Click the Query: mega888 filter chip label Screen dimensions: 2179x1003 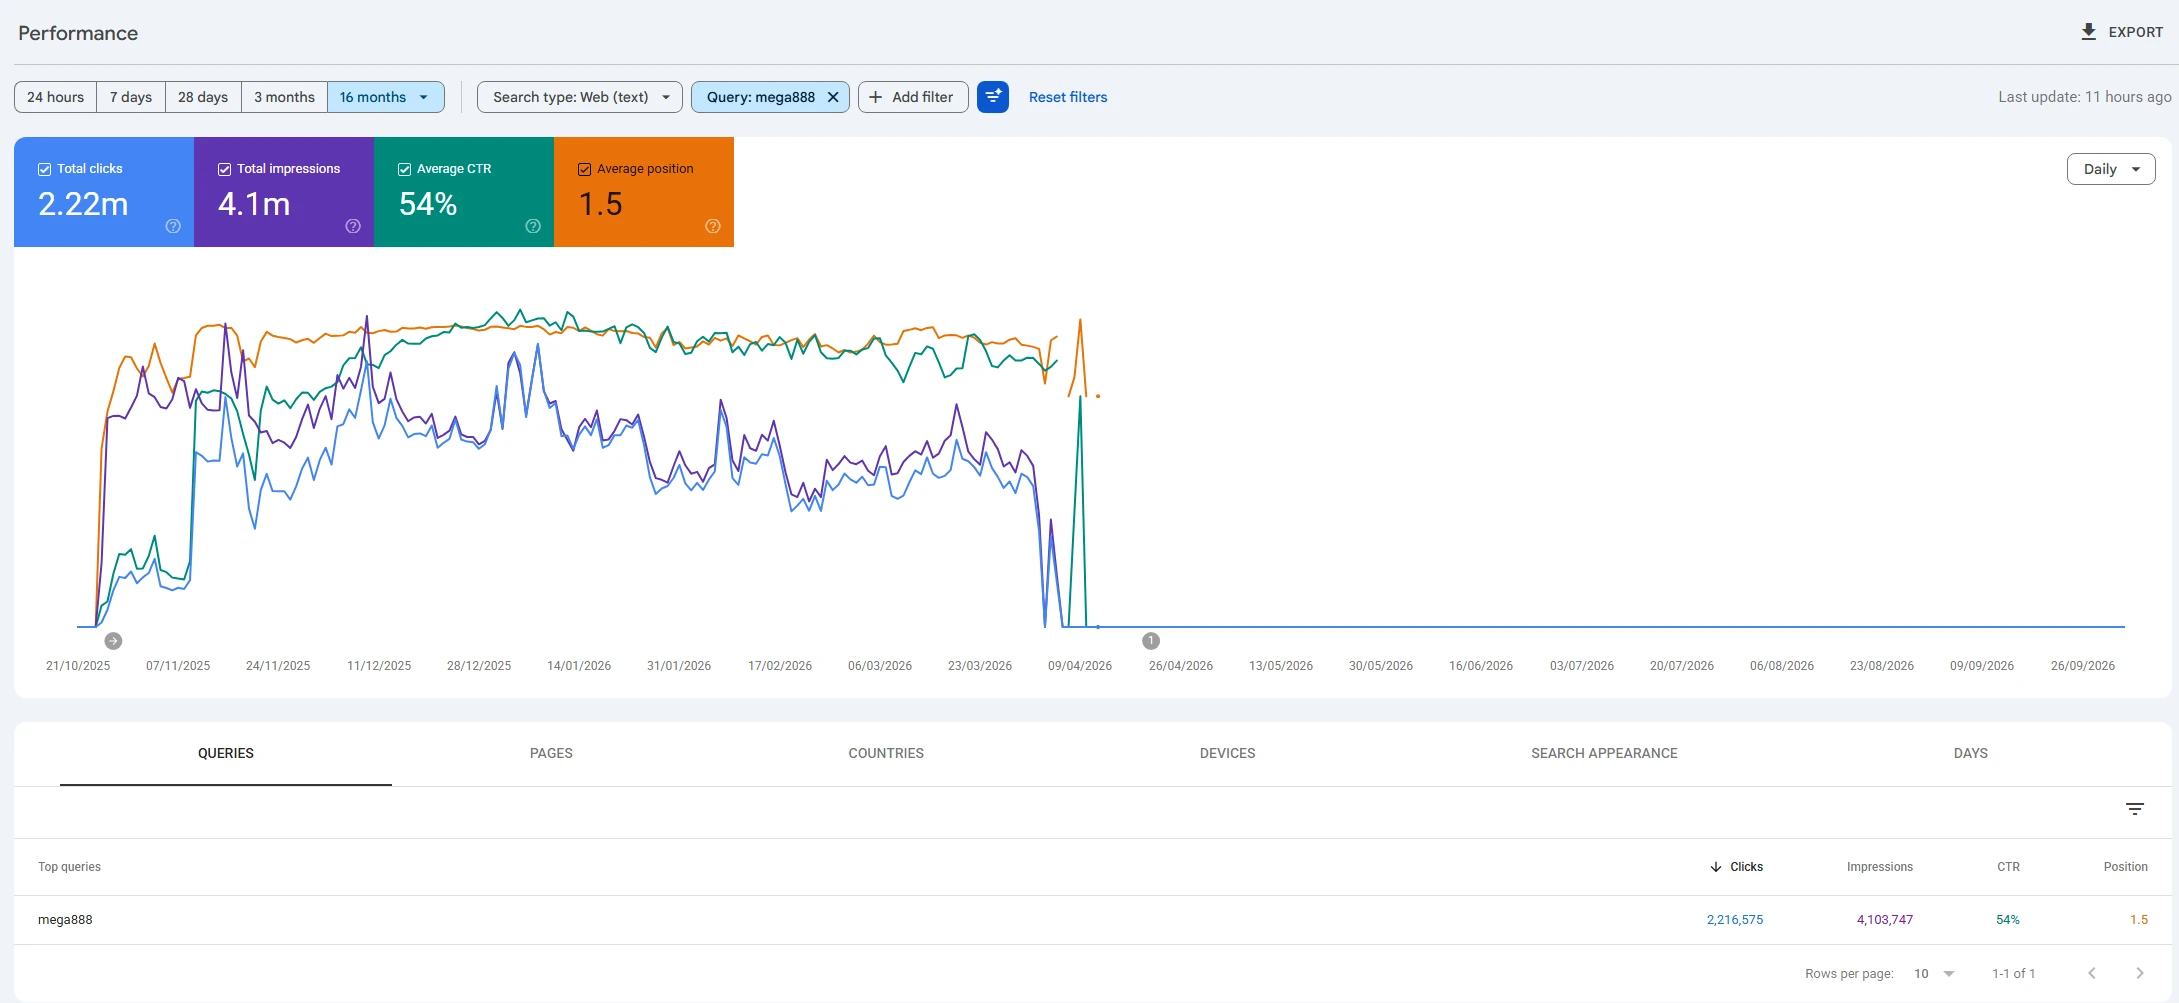coord(760,97)
